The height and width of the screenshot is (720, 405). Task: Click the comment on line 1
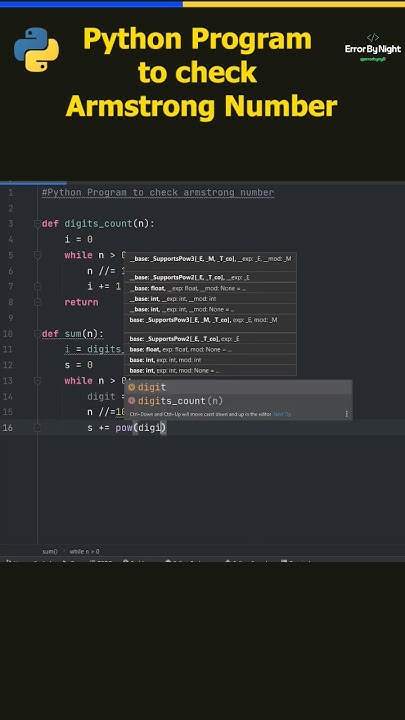(x=158, y=192)
